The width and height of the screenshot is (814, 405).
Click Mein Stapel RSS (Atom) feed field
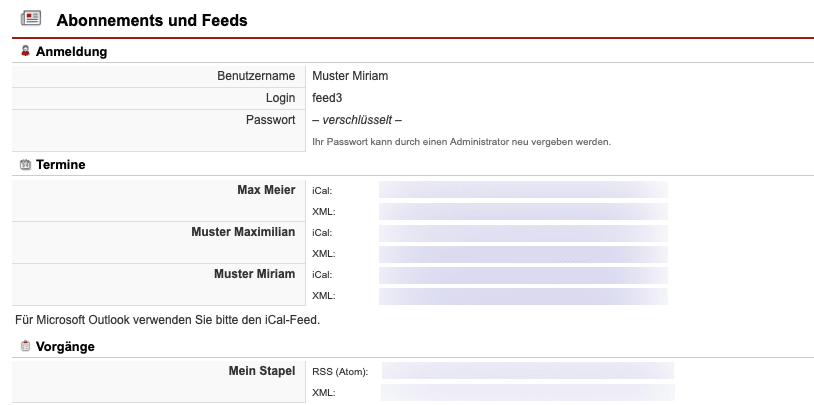[528, 371]
